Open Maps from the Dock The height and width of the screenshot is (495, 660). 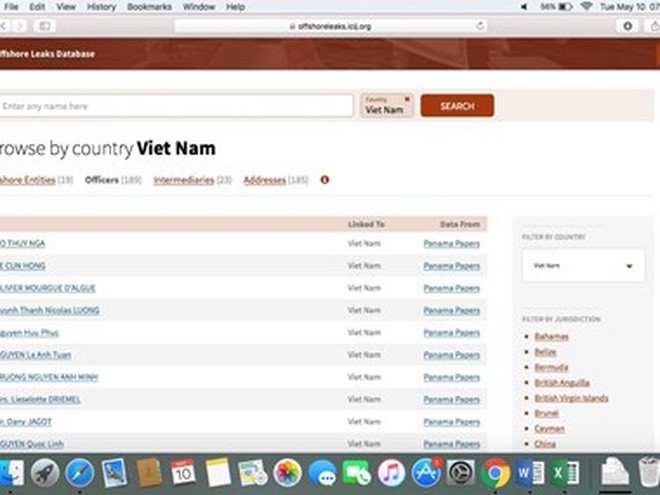click(x=253, y=472)
